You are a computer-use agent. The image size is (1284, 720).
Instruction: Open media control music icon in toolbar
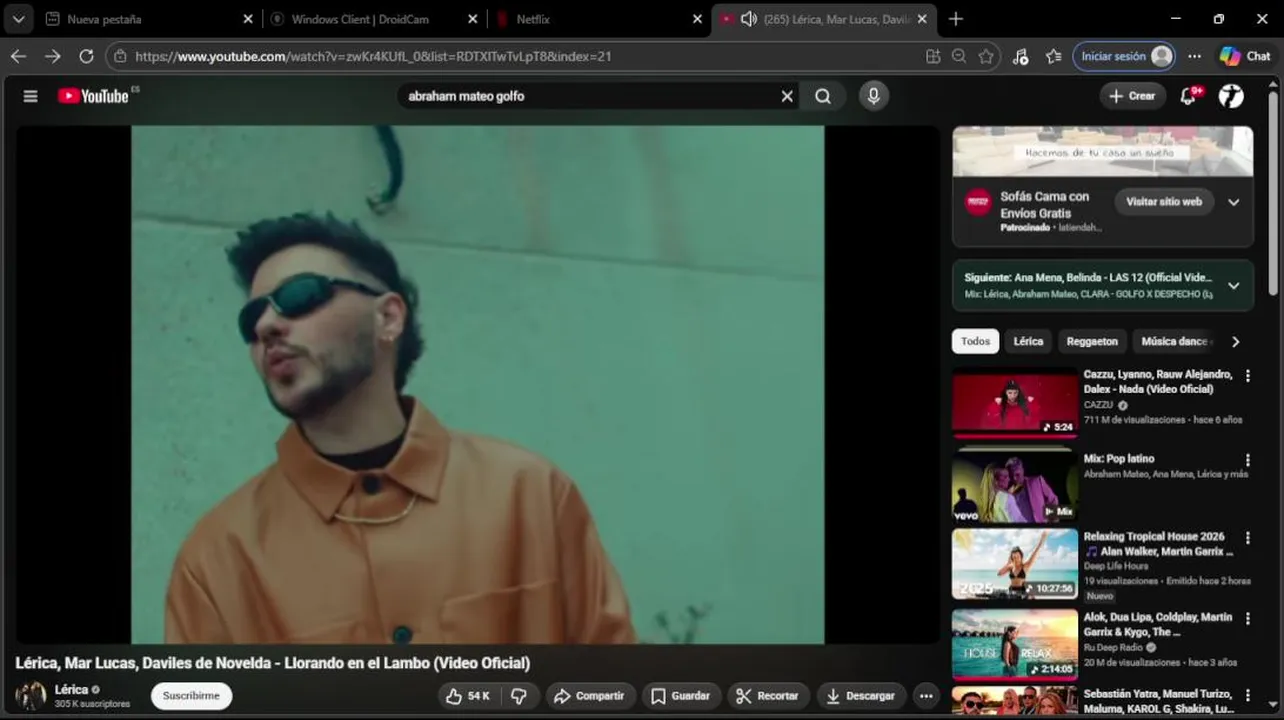pyautogui.click(x=1020, y=56)
